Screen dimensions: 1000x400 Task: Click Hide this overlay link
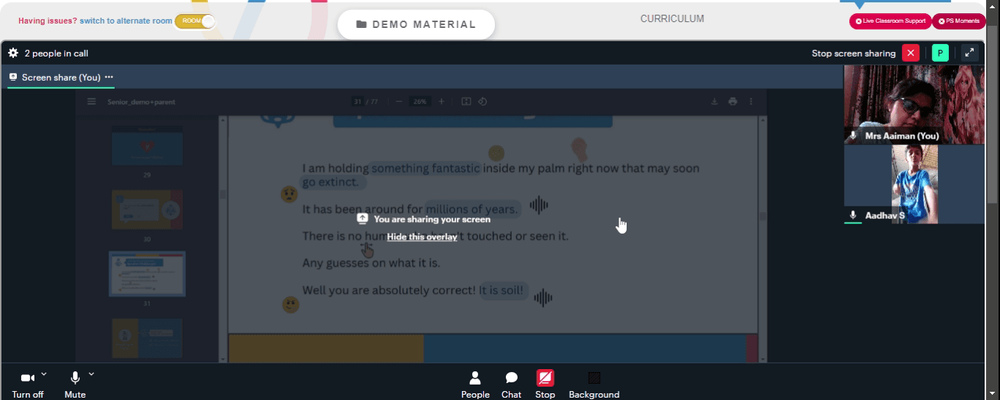pos(422,237)
